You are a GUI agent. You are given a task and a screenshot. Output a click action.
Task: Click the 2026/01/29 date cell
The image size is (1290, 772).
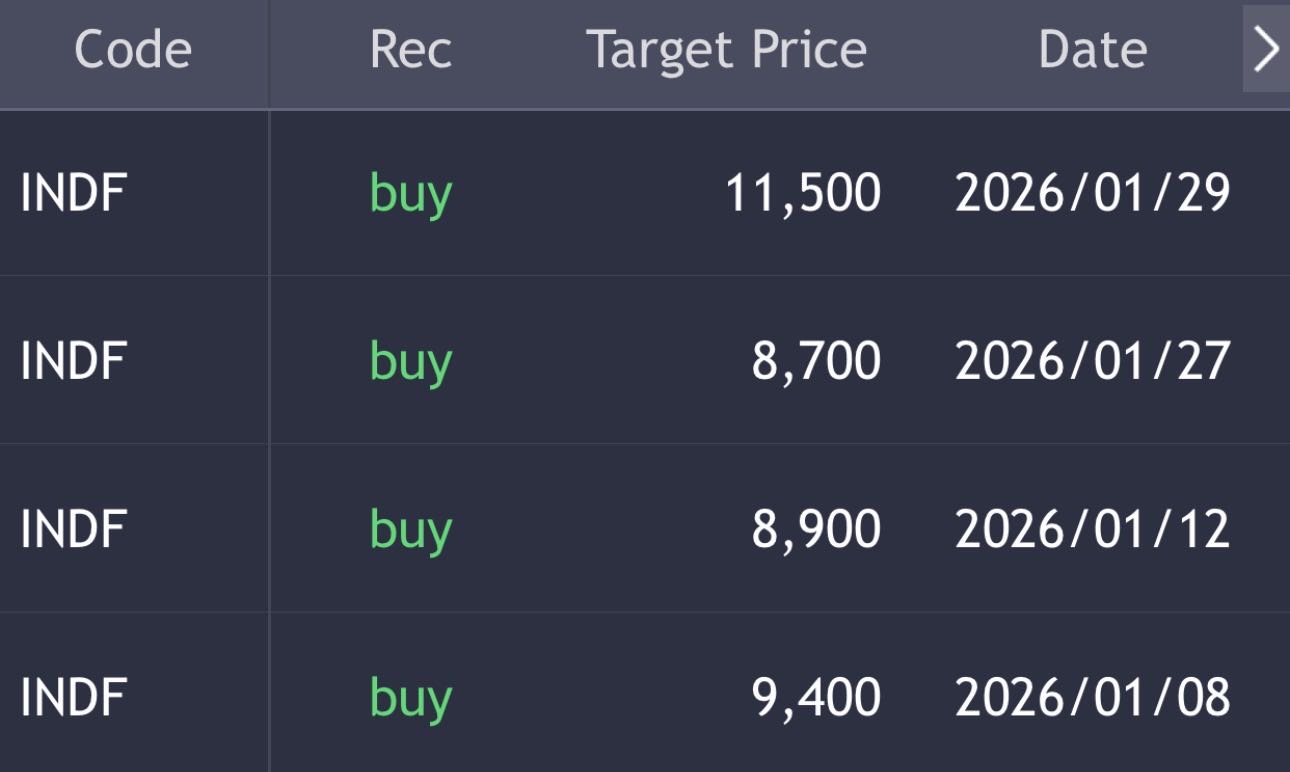point(1092,193)
